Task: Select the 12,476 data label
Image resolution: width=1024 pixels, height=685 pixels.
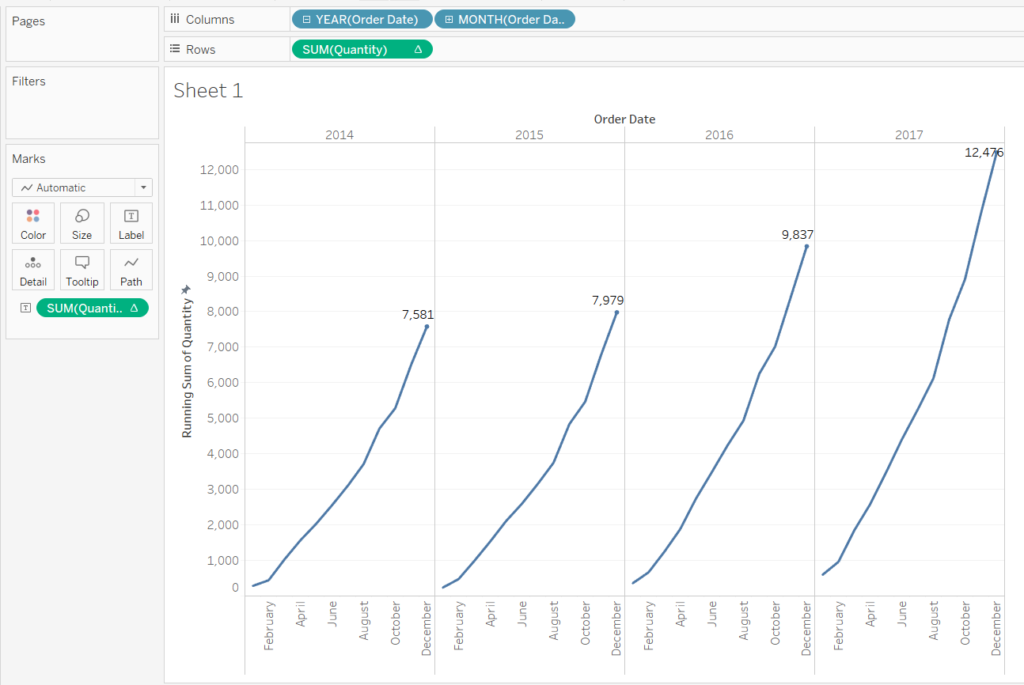Action: tap(982, 153)
